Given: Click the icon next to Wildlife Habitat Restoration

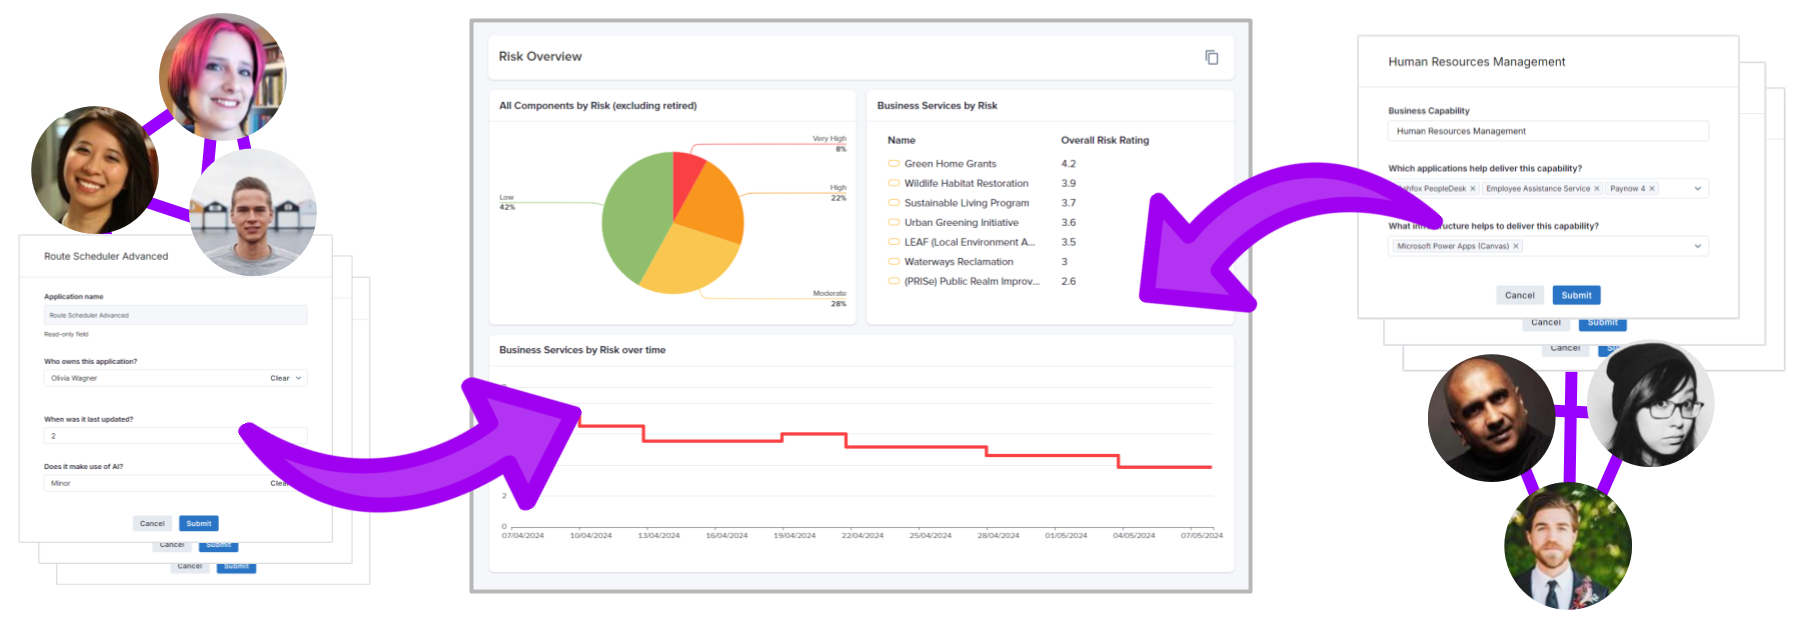Looking at the screenshot, I should point(894,184).
